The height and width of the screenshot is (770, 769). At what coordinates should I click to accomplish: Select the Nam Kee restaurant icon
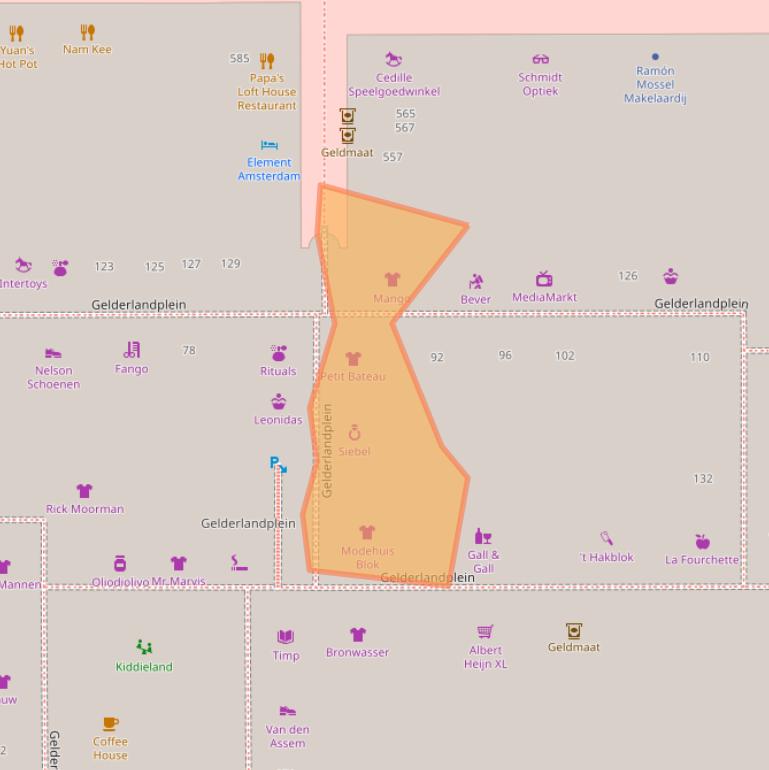[x=87, y=32]
